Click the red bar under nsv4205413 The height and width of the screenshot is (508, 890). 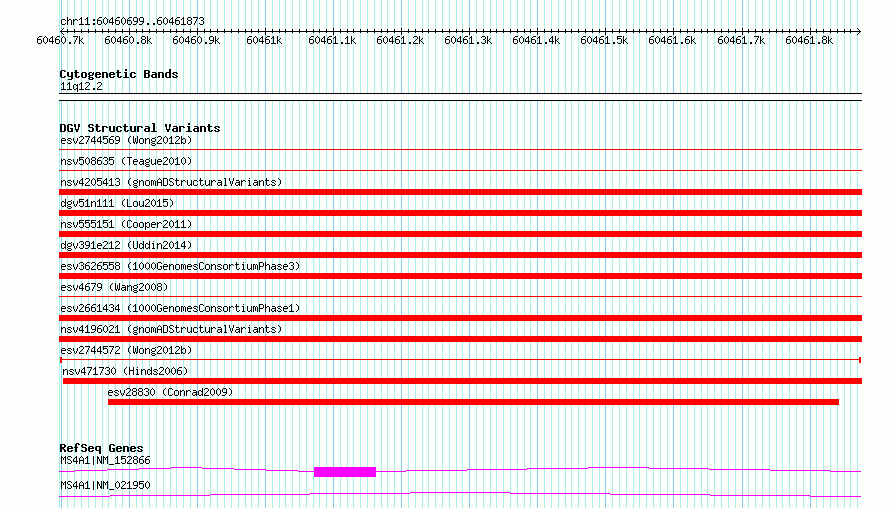(x=460, y=192)
